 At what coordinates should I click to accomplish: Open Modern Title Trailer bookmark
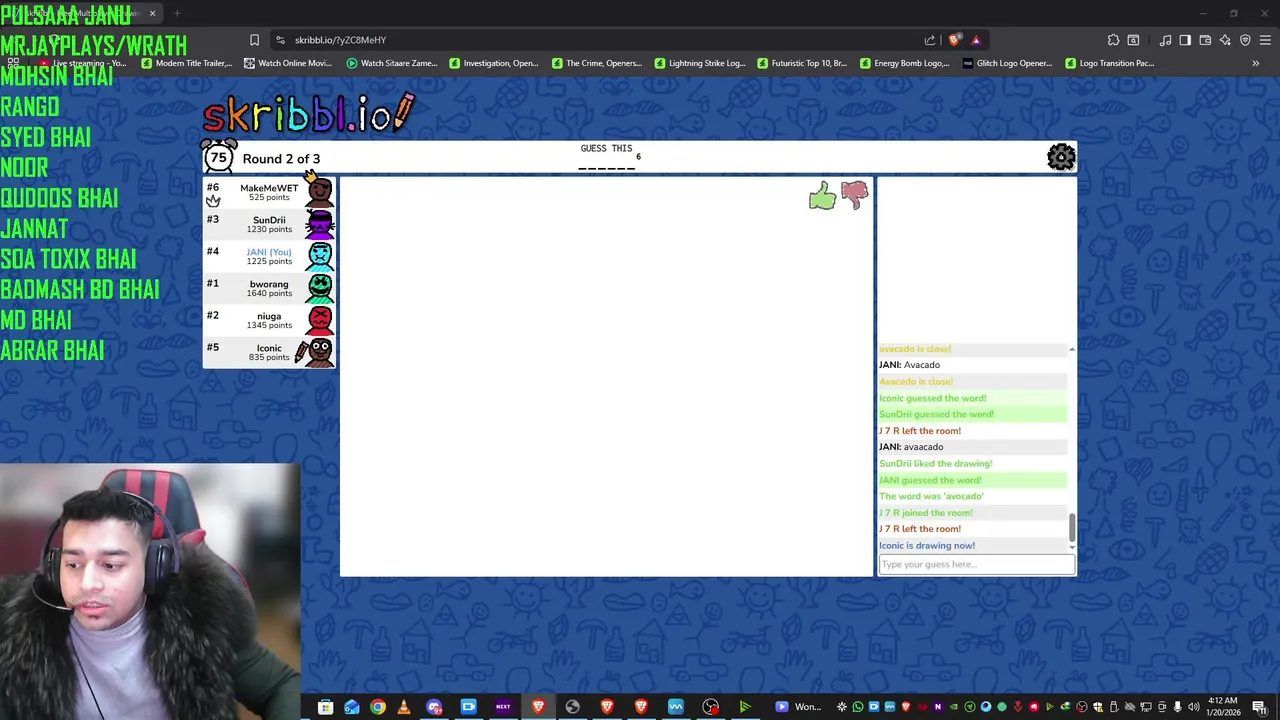(187, 63)
